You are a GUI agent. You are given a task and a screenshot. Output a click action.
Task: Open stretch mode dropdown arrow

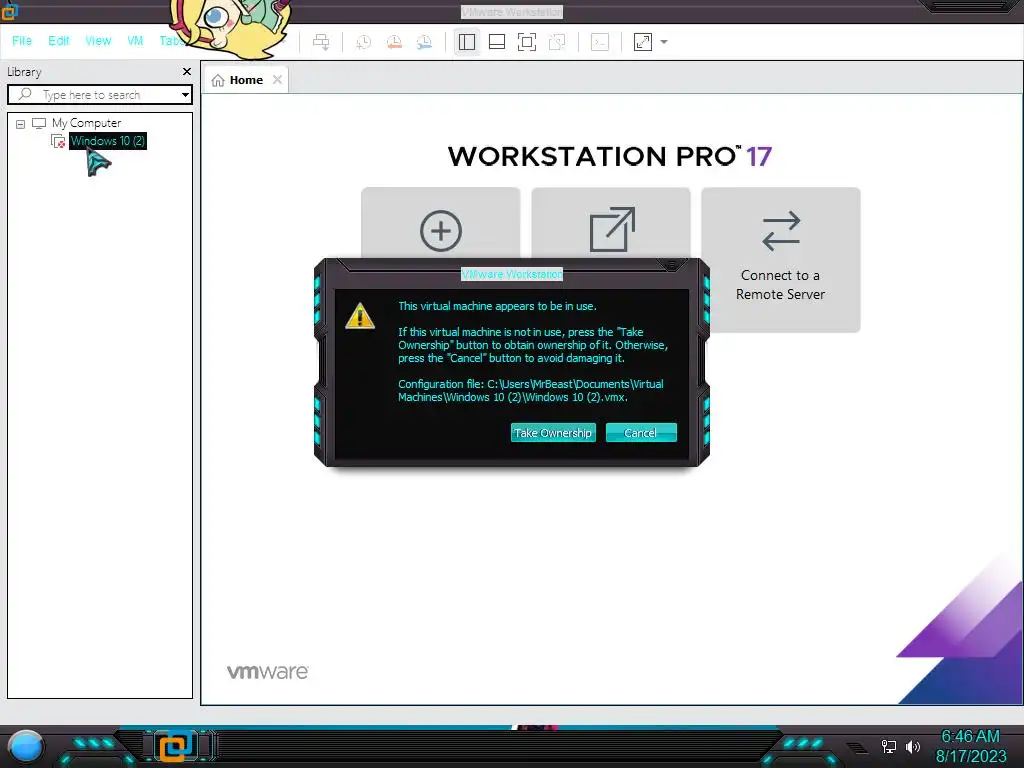coord(664,42)
